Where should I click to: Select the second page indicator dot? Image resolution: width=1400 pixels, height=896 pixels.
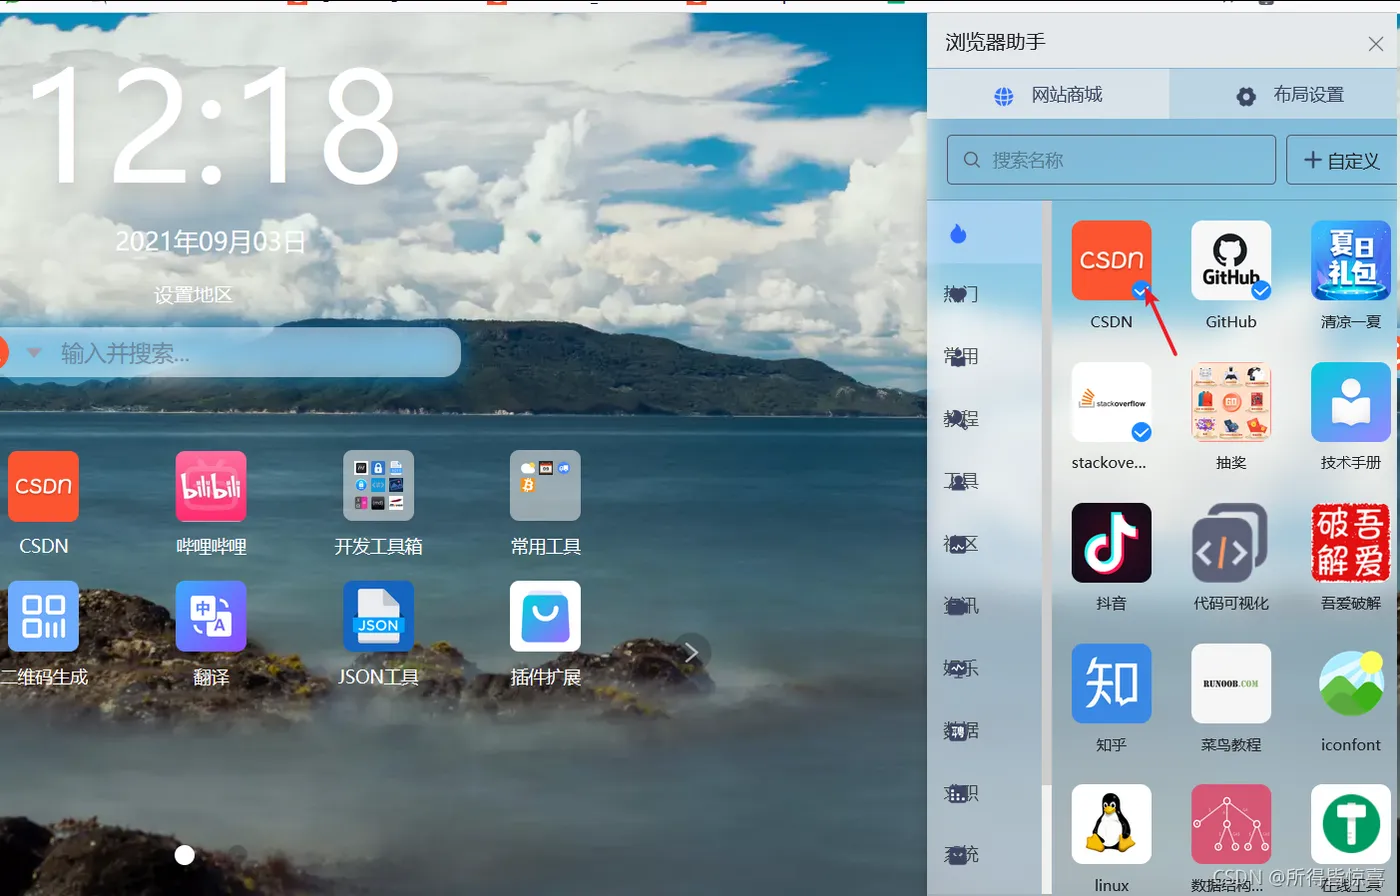[x=237, y=854]
